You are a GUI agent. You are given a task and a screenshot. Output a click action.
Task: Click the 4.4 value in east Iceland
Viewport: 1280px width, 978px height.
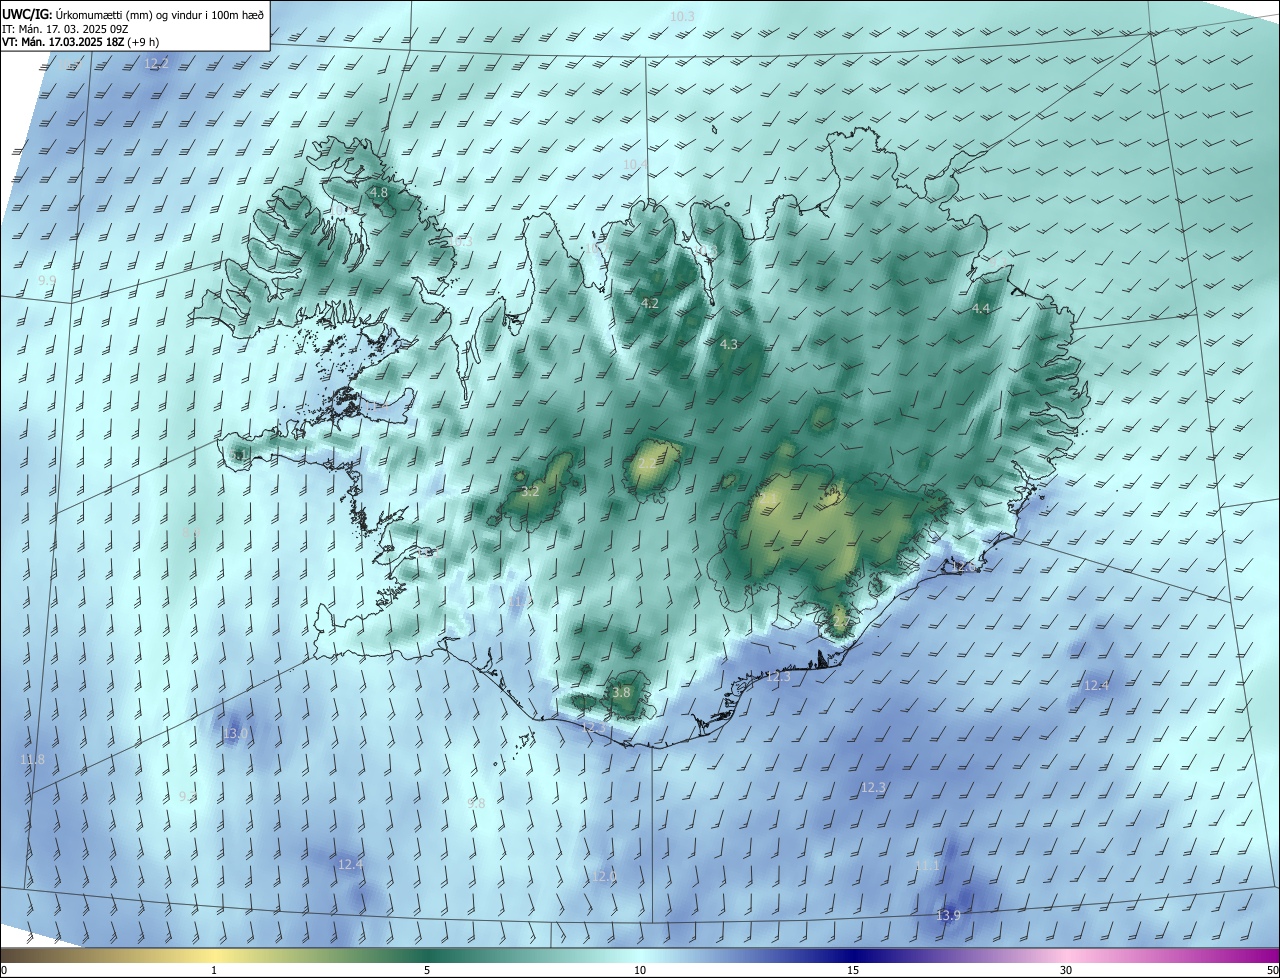pyautogui.click(x=981, y=309)
